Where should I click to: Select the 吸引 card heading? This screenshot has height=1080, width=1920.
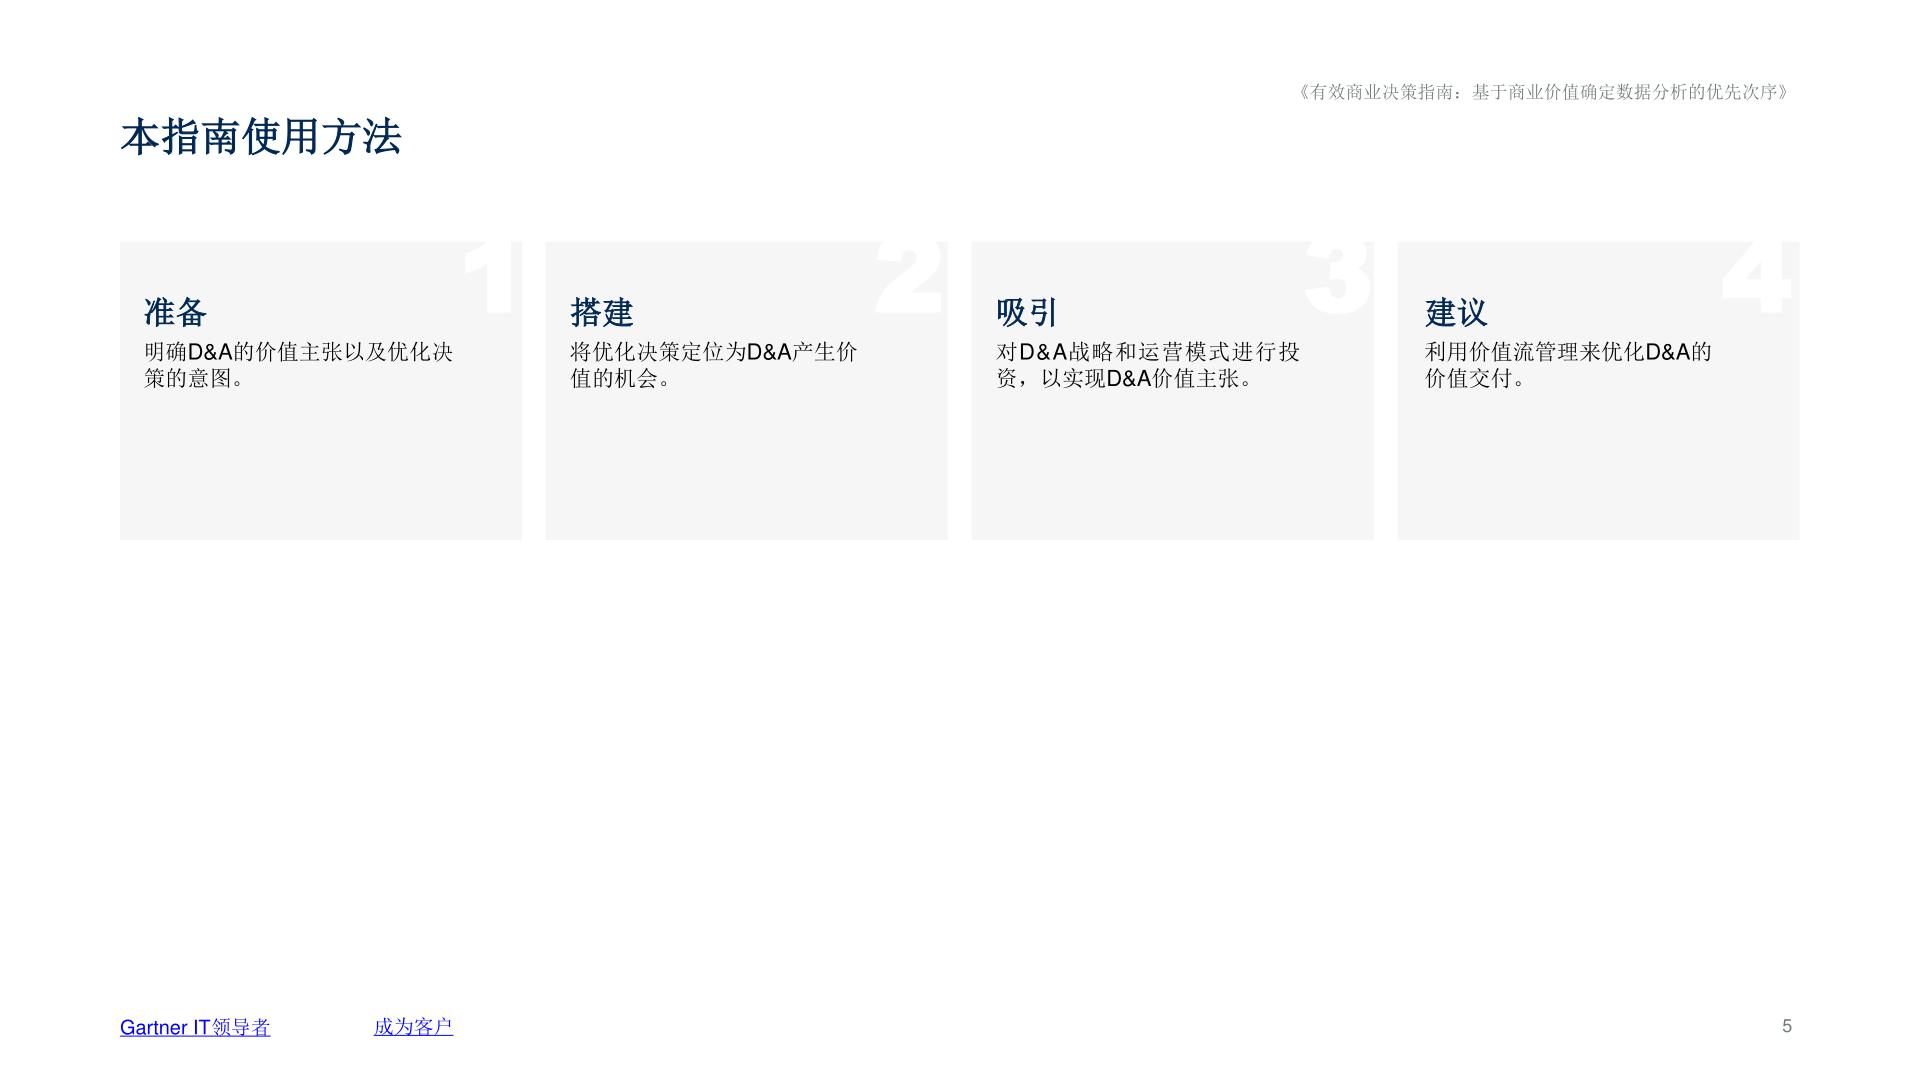(x=1027, y=312)
